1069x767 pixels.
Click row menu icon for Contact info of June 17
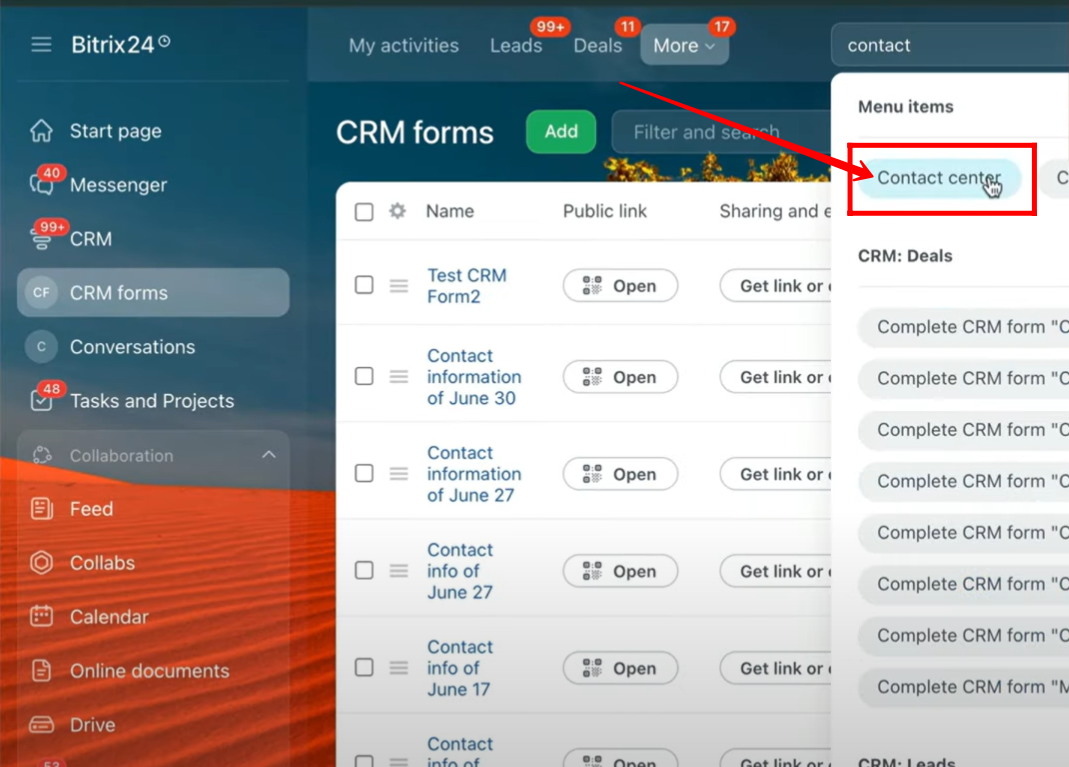point(399,668)
